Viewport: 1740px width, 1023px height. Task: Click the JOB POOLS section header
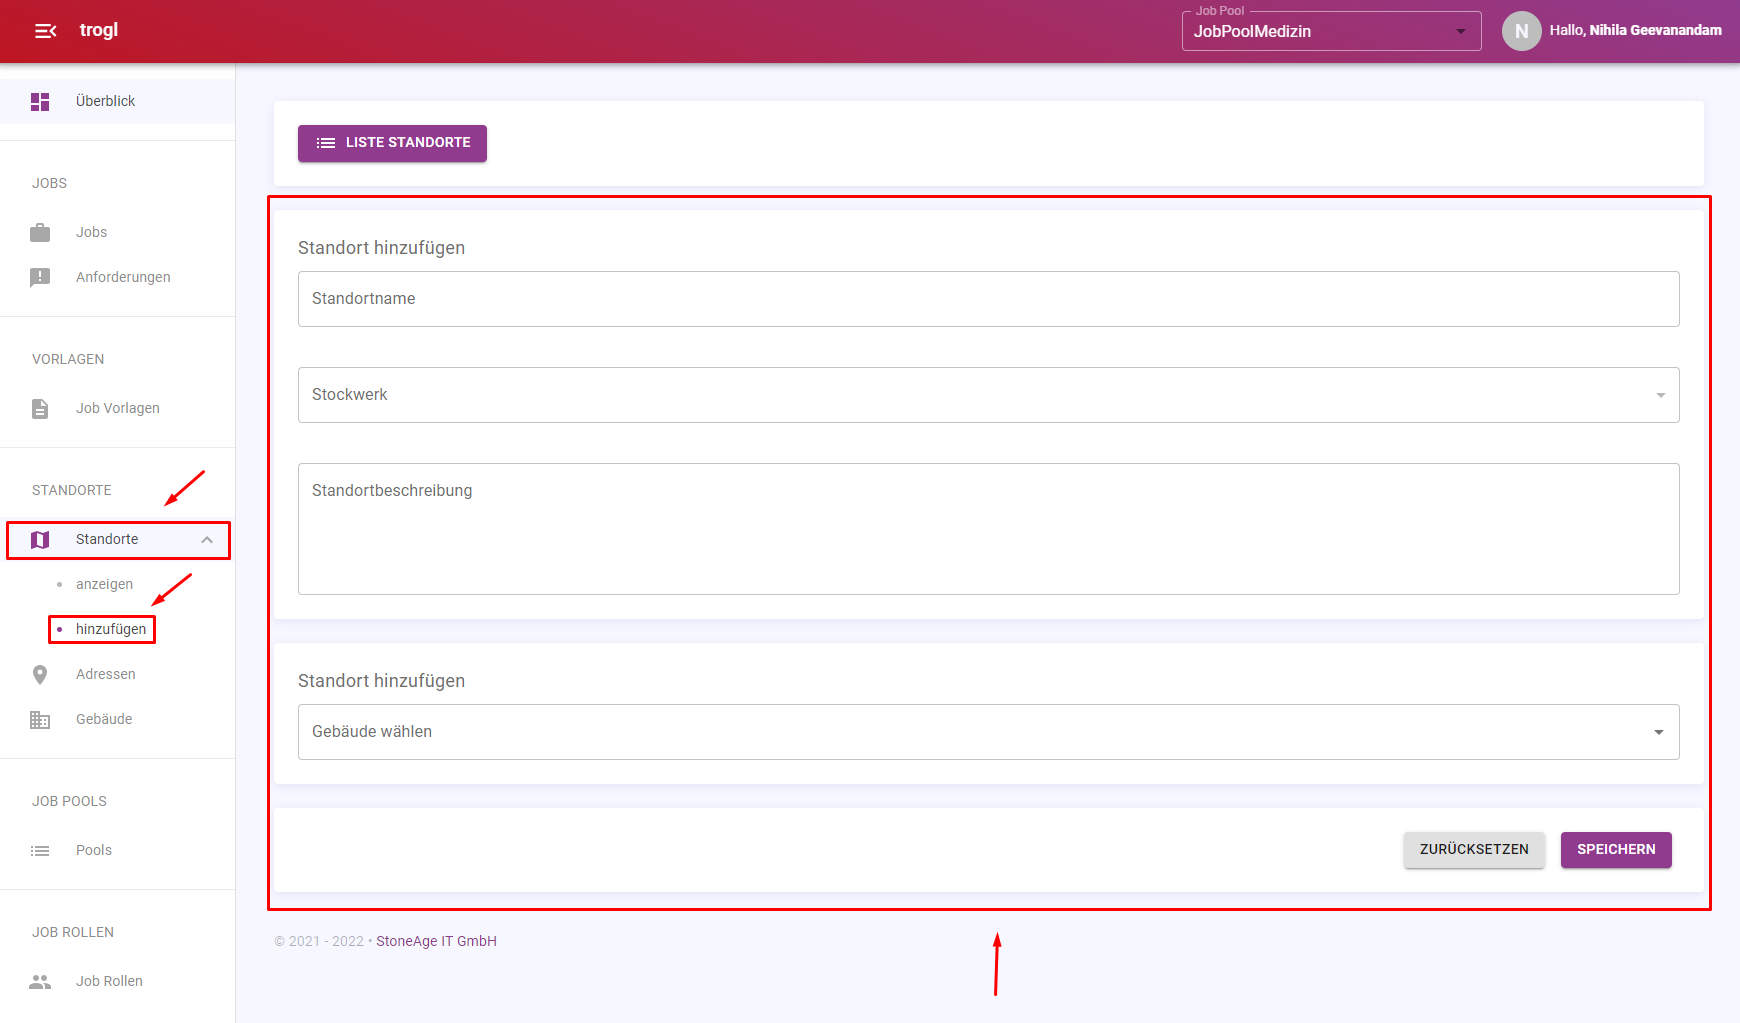point(69,801)
